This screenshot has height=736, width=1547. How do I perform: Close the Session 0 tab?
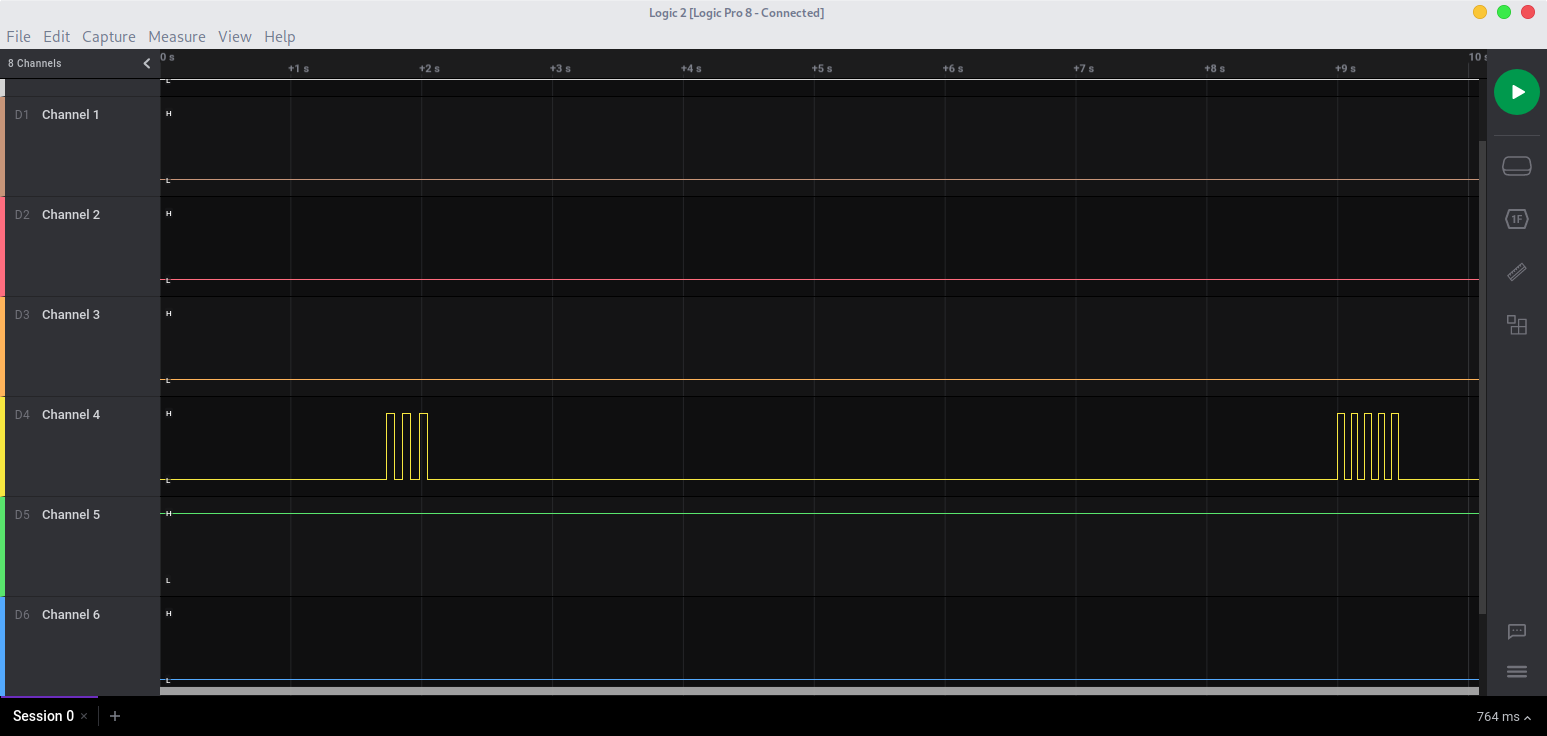click(84, 716)
